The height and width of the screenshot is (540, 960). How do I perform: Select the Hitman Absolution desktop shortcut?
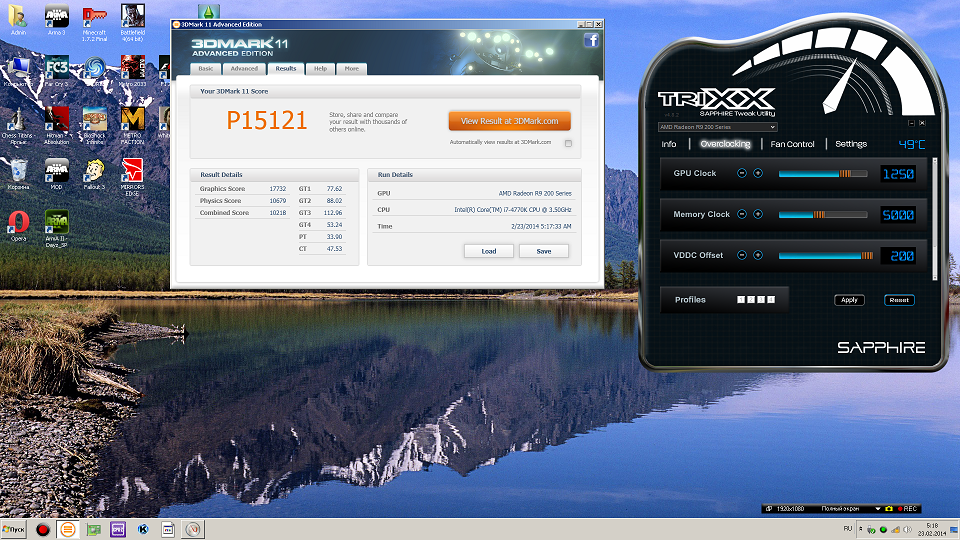56,126
